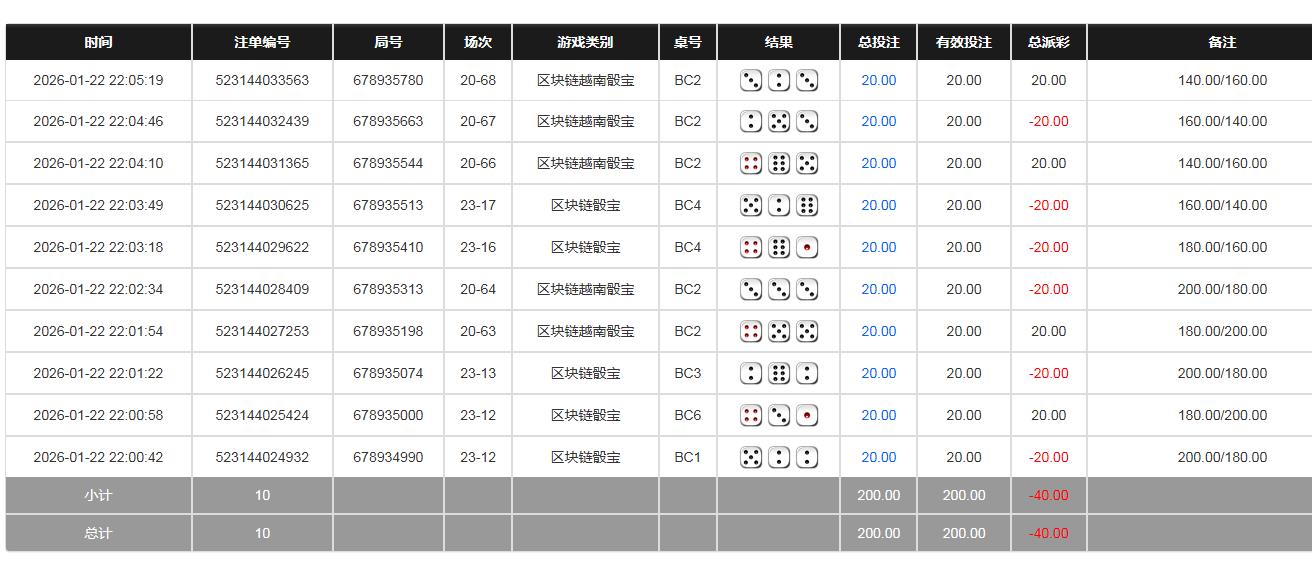Open blue 20.00 bet amount for order 523144025424
The width and height of the screenshot is (1312, 564).
coord(878,415)
